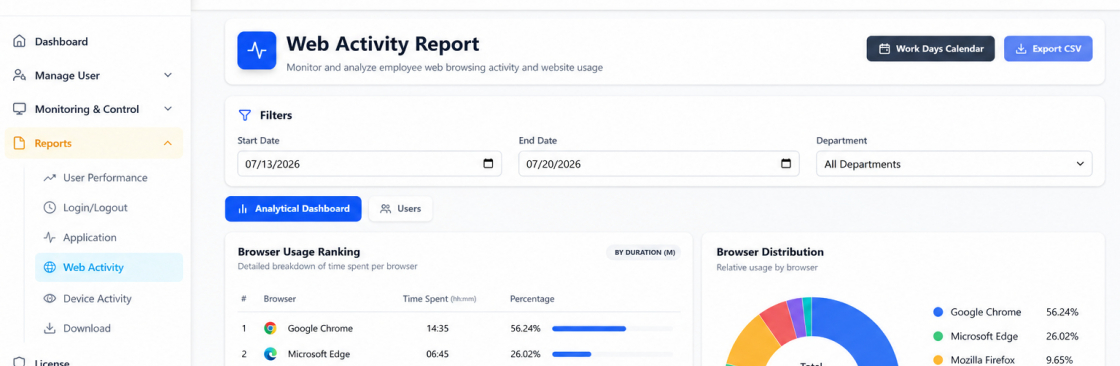Click the Google Chrome browser icon in ranking
Viewport: 1120px width, 366px height.
point(270,328)
